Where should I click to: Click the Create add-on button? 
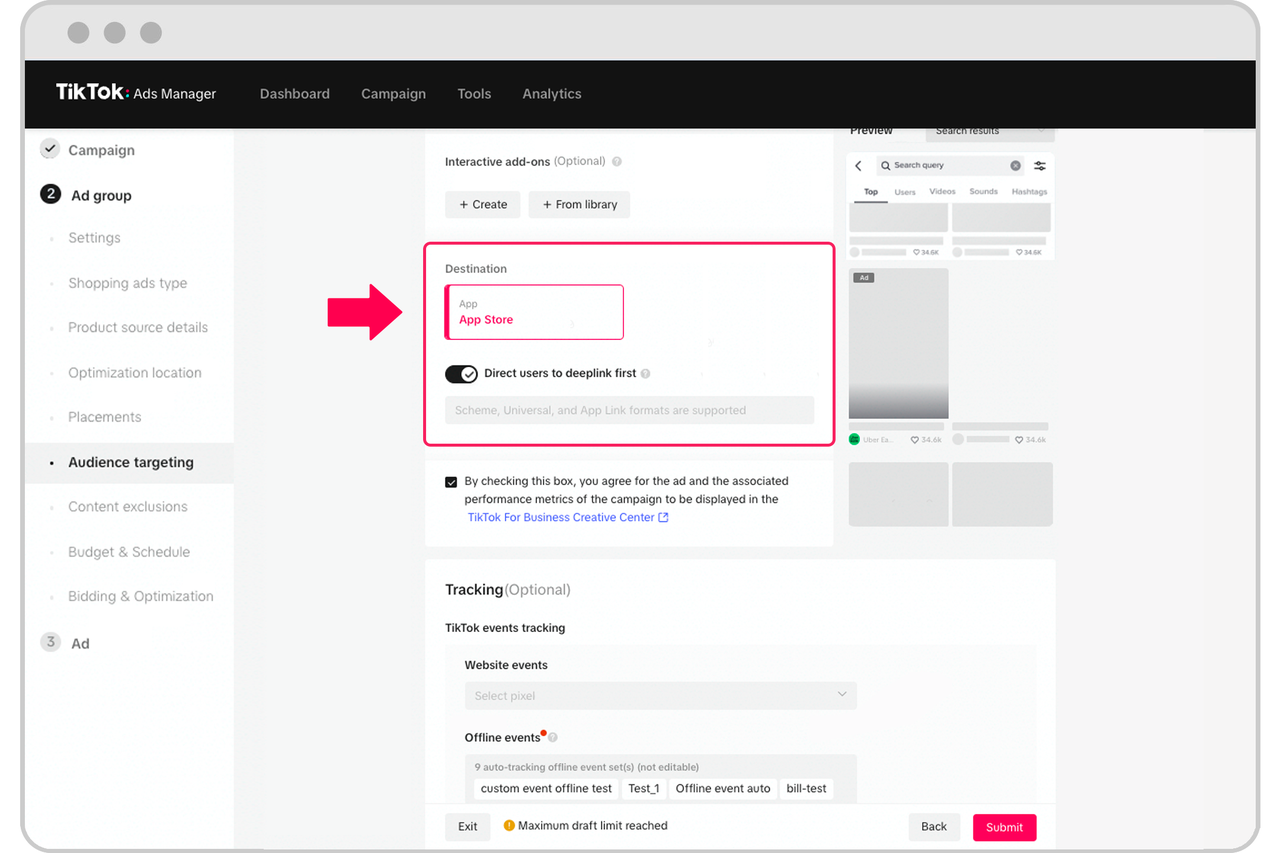pos(483,204)
